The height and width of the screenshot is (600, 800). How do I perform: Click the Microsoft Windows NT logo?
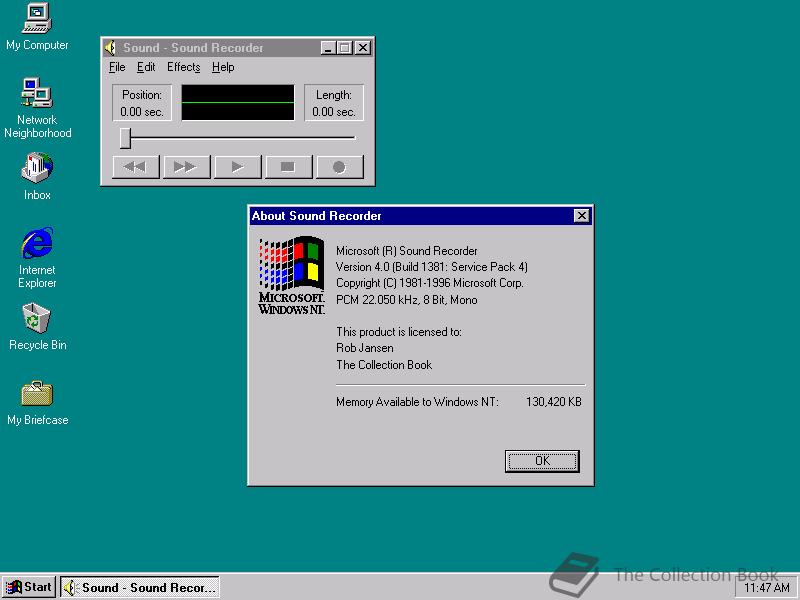(291, 276)
